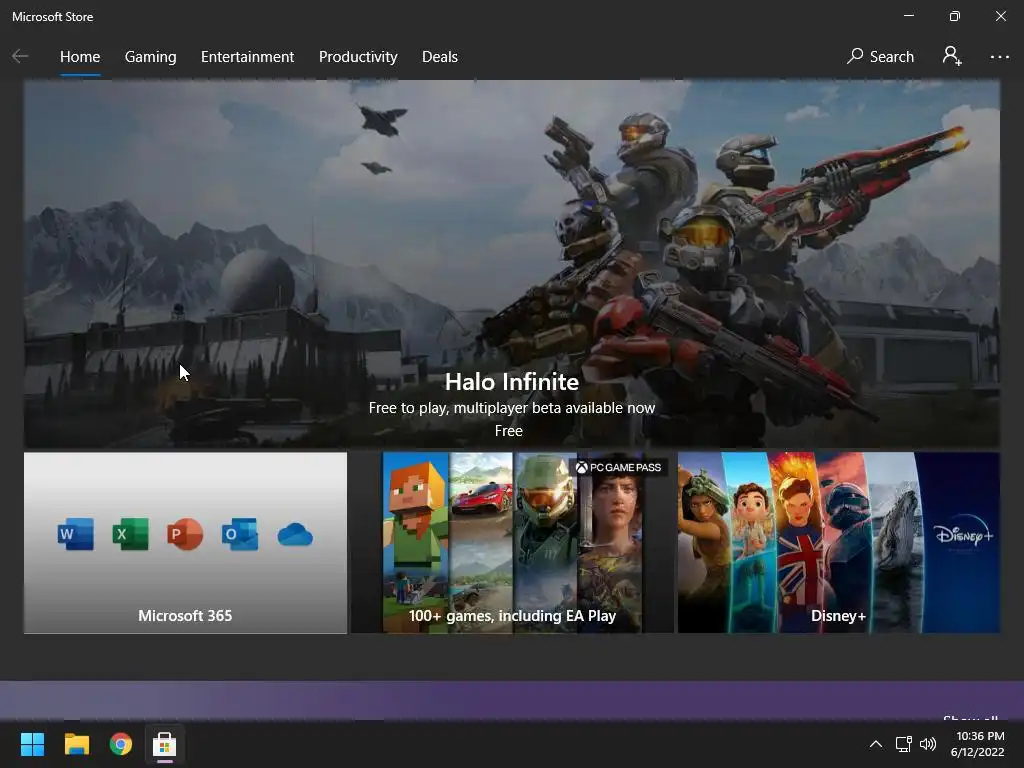The image size is (1024, 768).
Task: Launch Google Chrome from the taskbar
Action: [x=121, y=744]
